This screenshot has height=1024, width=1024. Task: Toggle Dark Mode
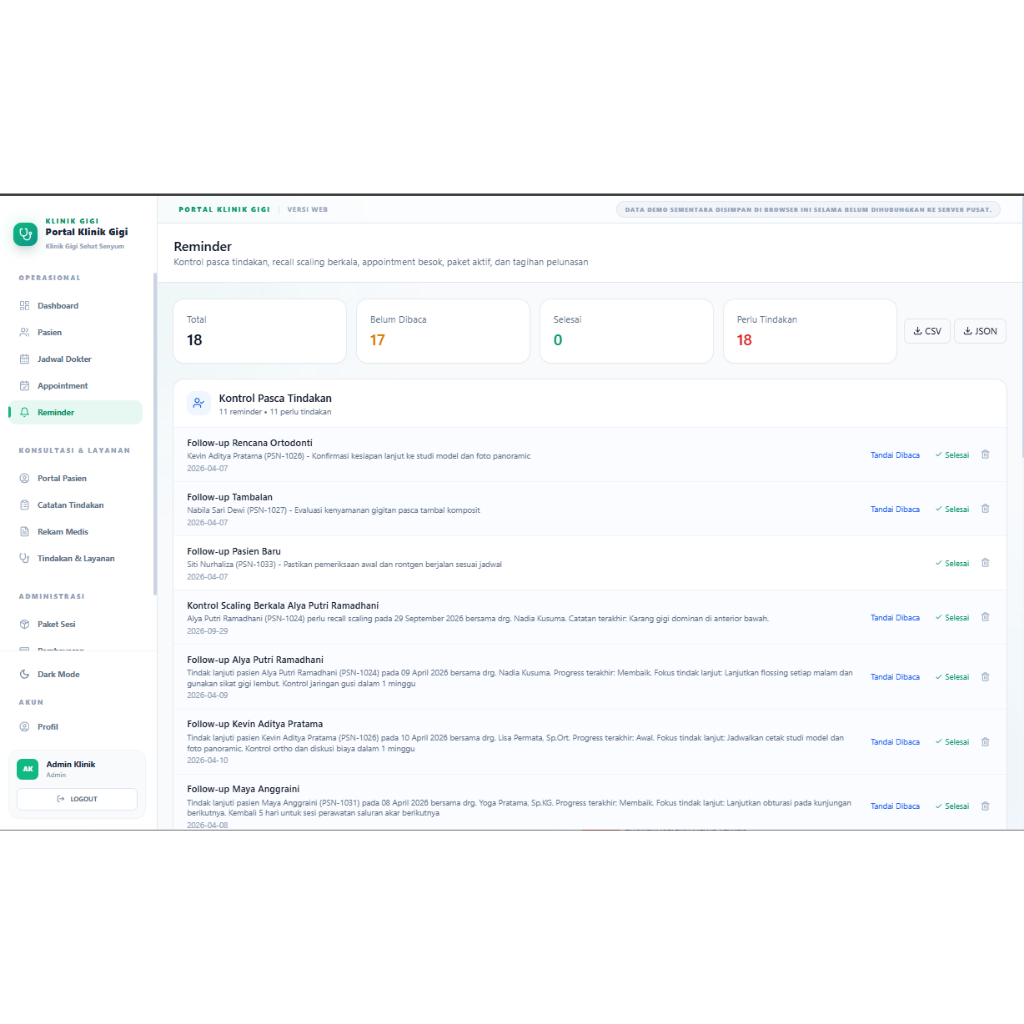75,674
